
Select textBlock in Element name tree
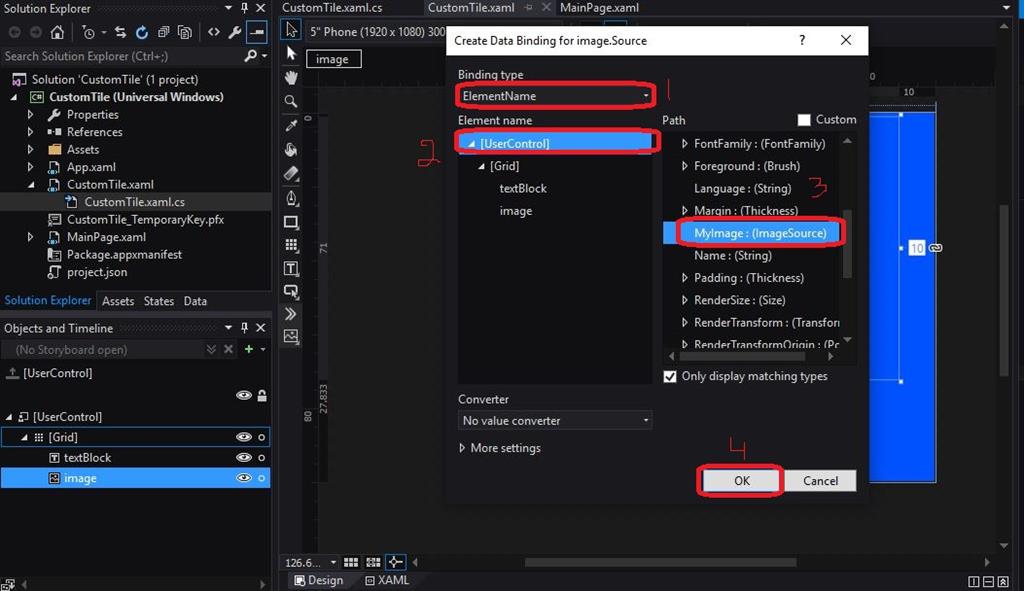click(523, 189)
